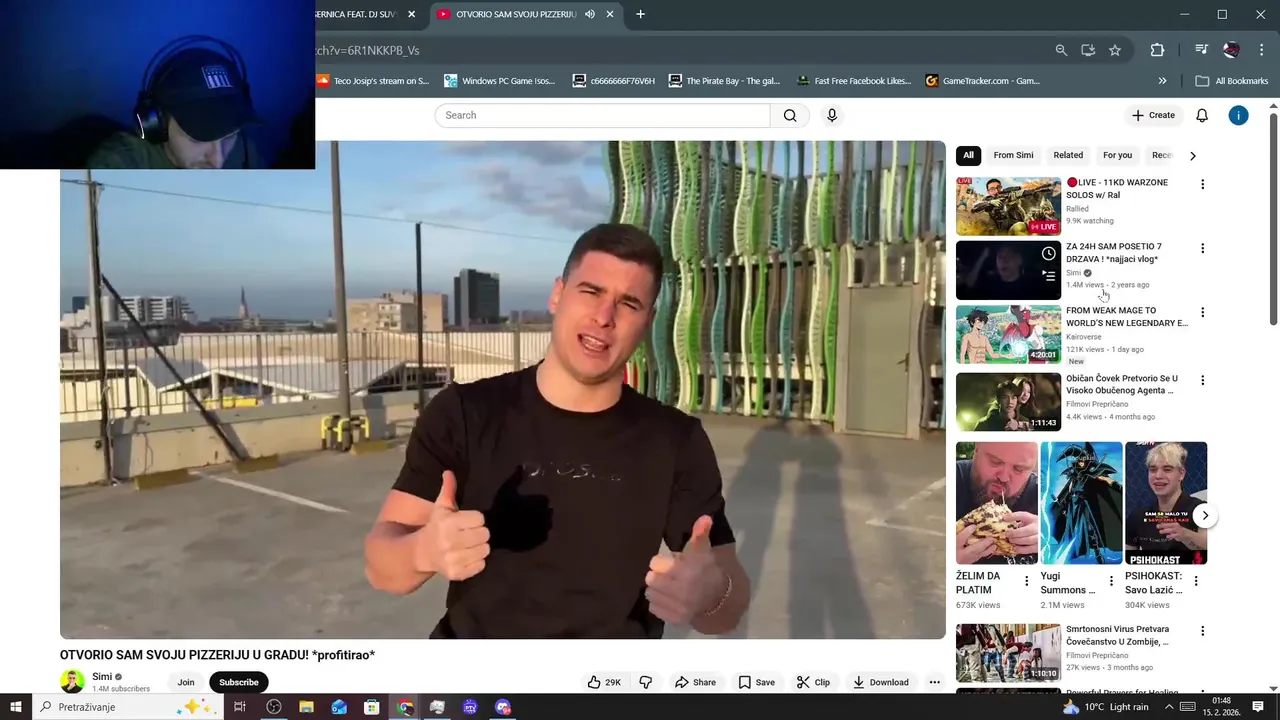Open options for Yugi Summons short
Viewport: 1280px width, 720px height.
click(1111, 580)
